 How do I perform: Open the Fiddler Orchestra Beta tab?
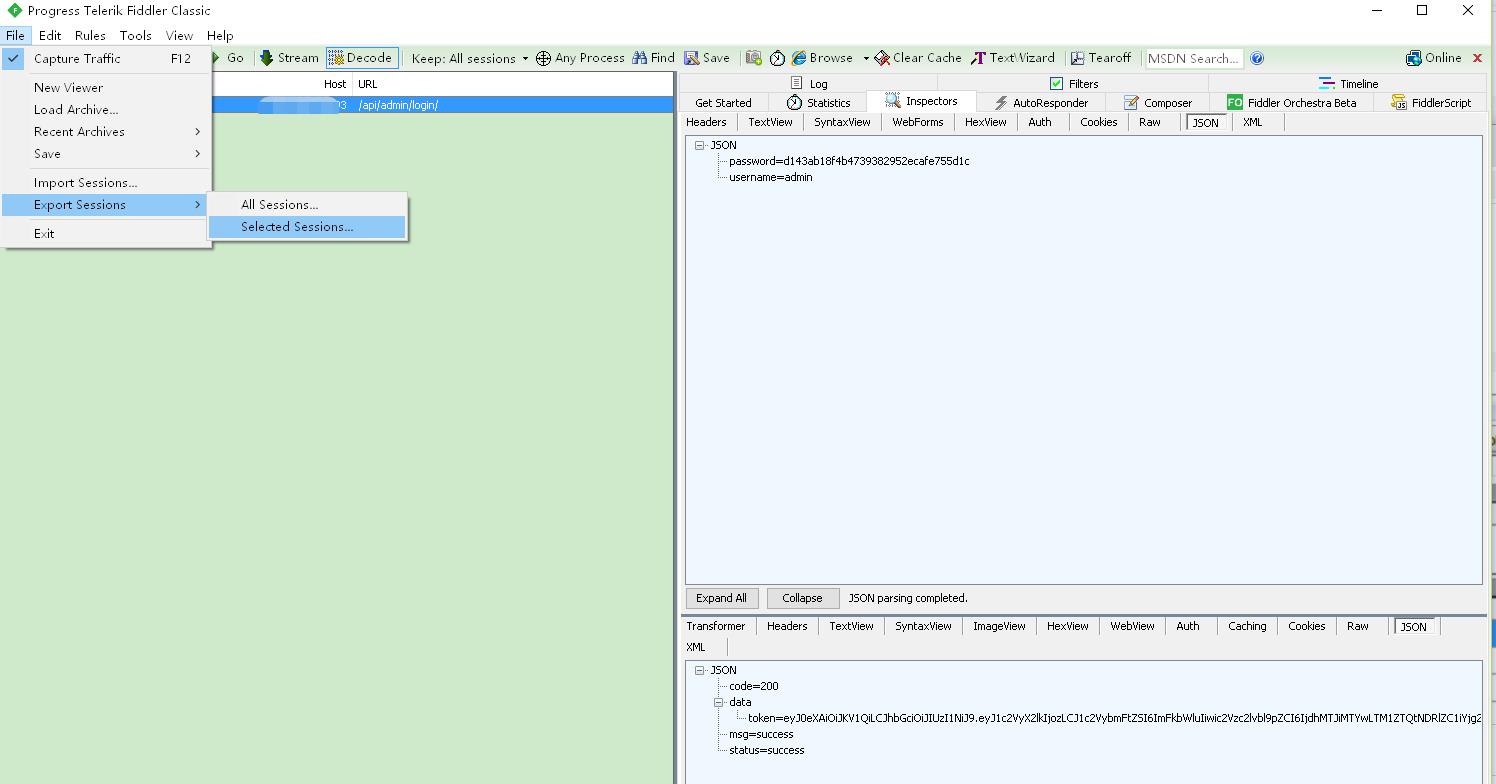click(x=1292, y=102)
